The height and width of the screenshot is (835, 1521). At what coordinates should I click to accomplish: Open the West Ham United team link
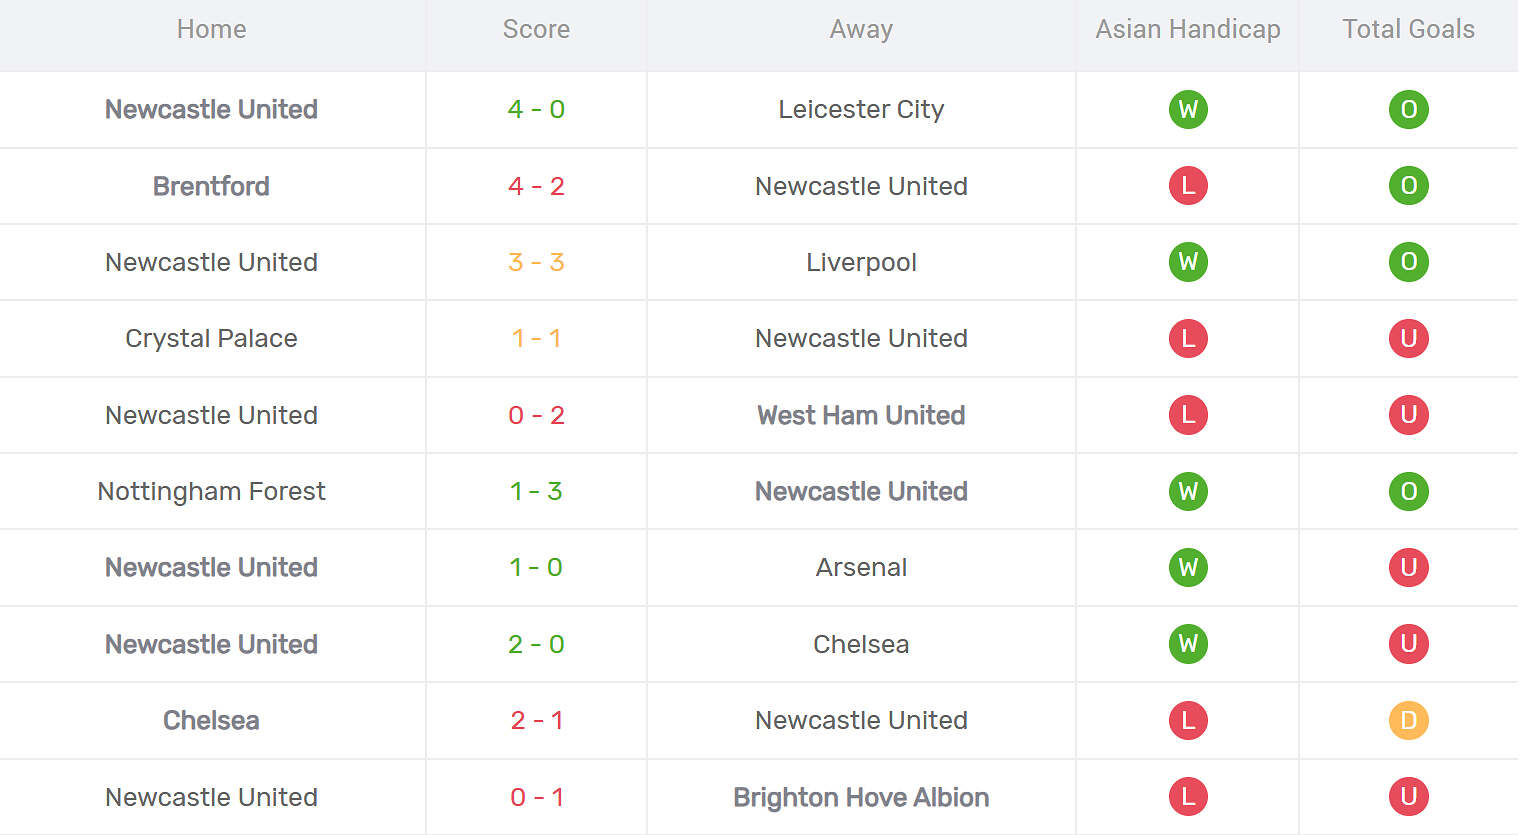click(x=861, y=415)
